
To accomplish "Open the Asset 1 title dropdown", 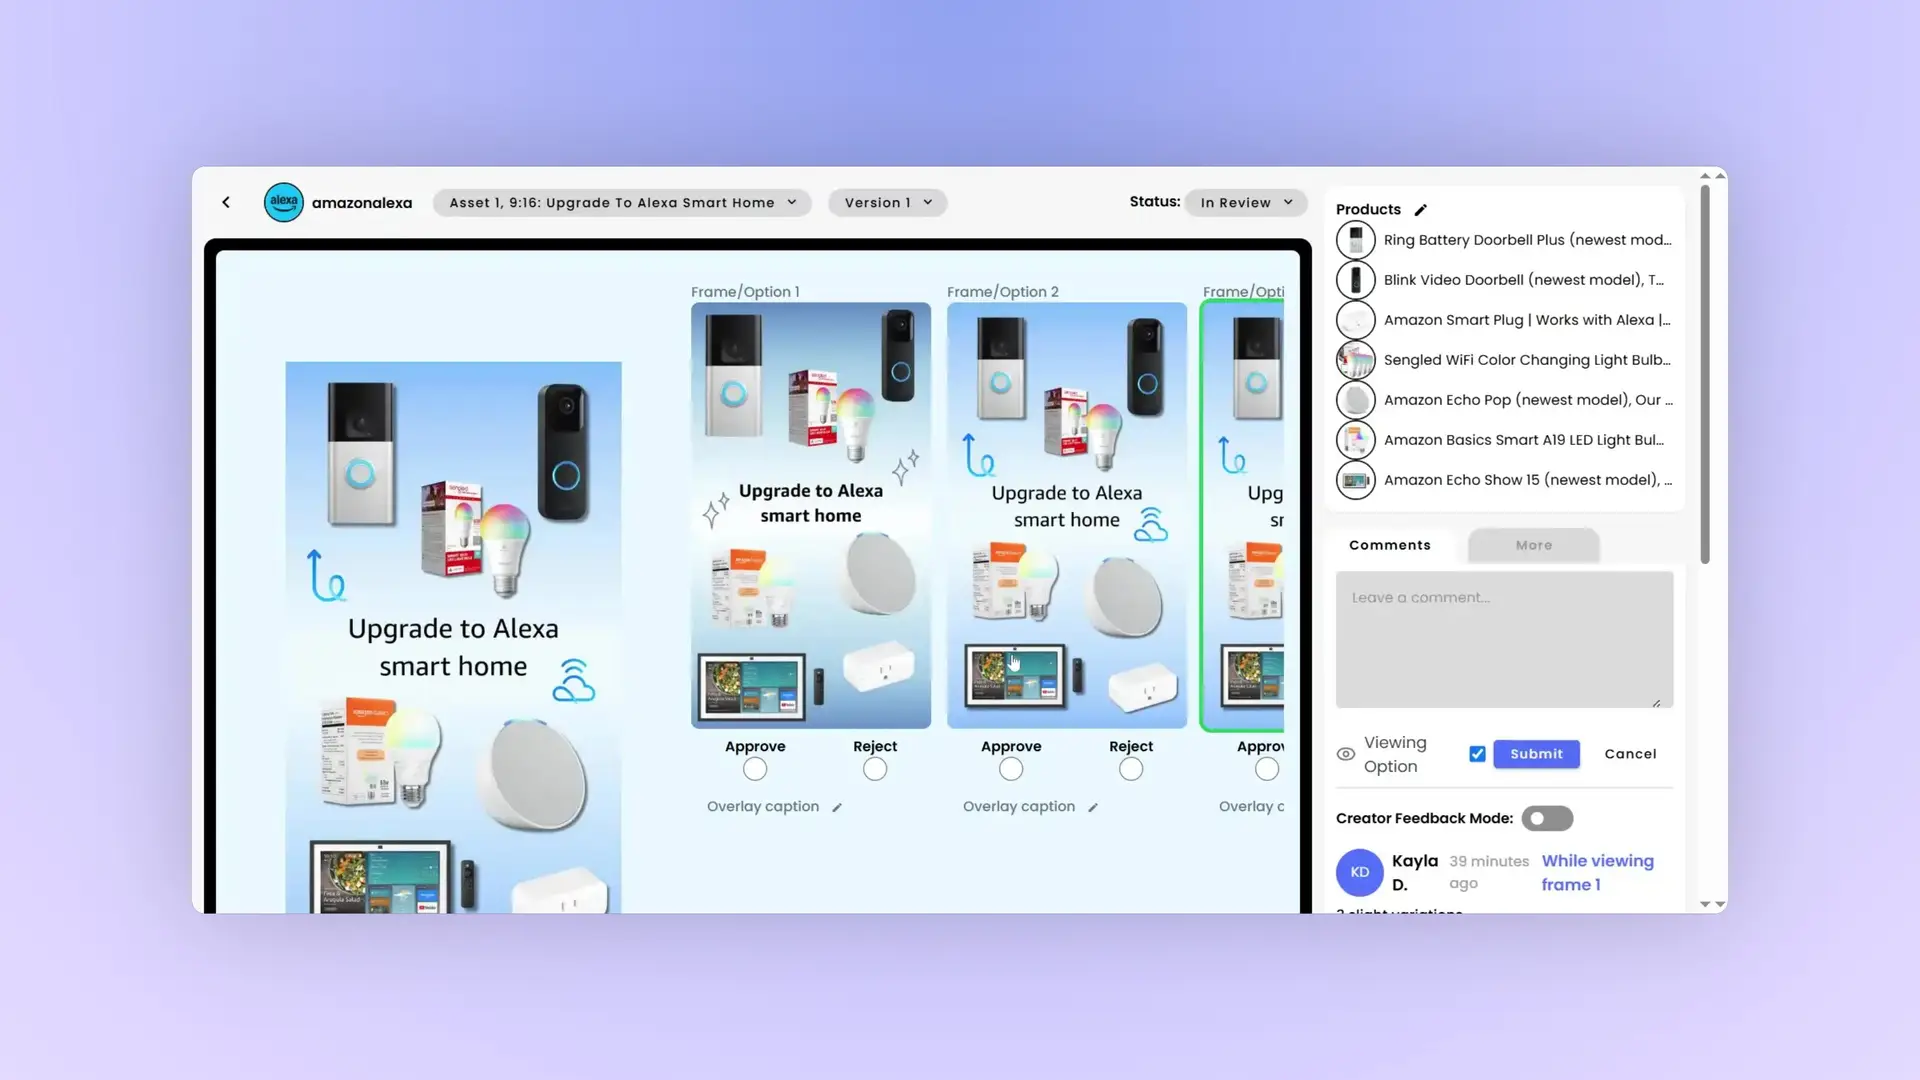I will [621, 202].
